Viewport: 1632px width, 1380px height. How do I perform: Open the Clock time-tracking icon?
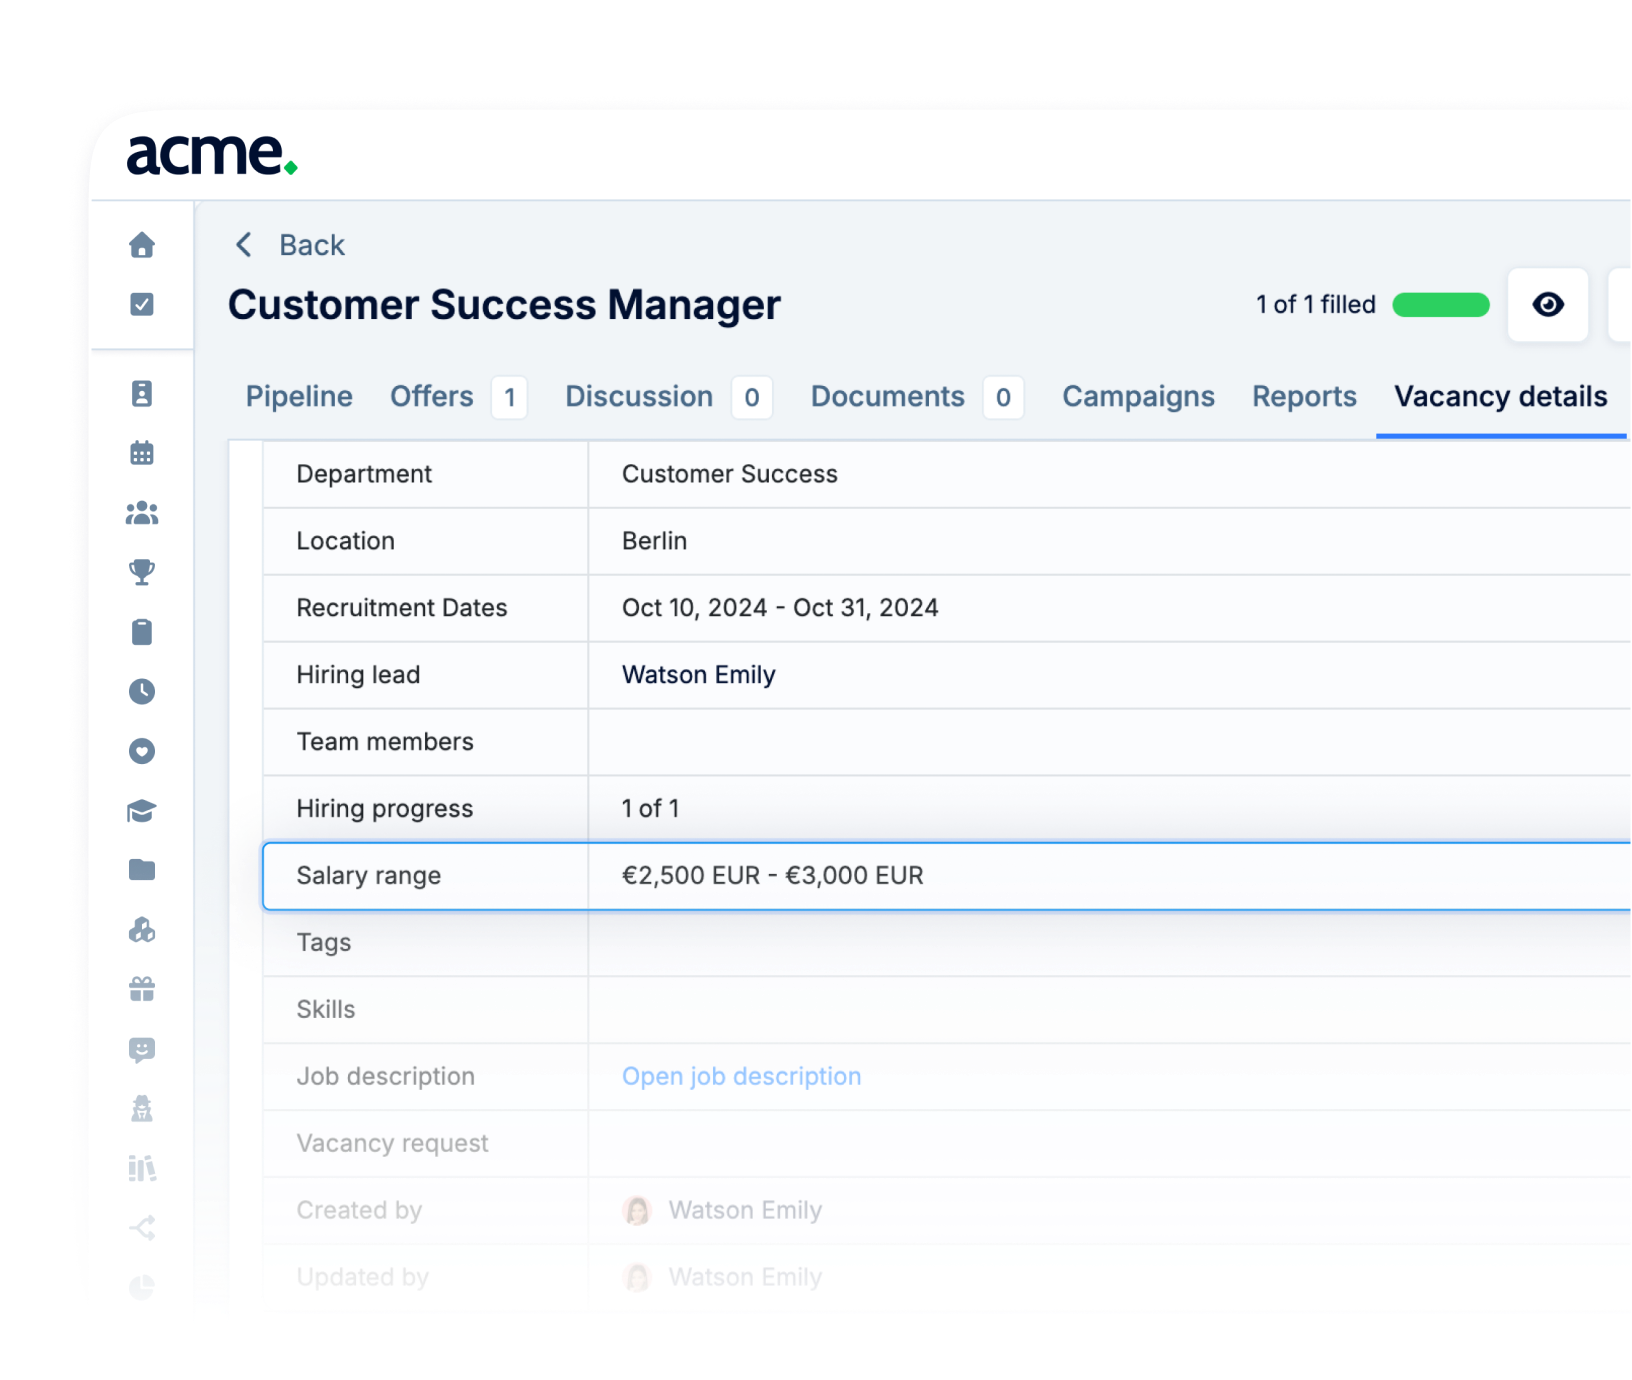[141, 691]
